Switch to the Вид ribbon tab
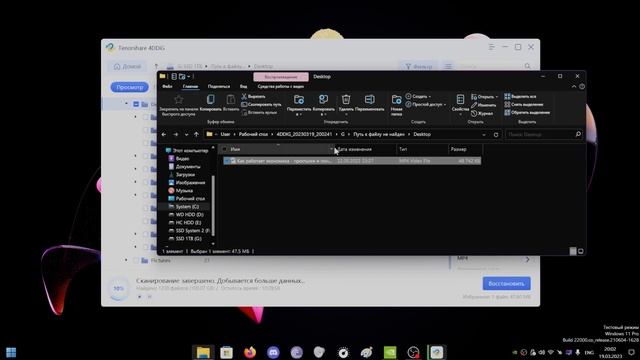This screenshot has height=360, width=640. click(244, 86)
